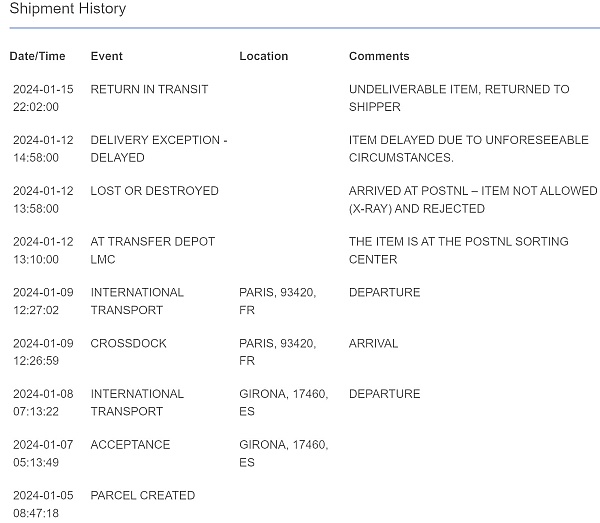Click the undeliverable item returned to shipper comment

pos(459,98)
